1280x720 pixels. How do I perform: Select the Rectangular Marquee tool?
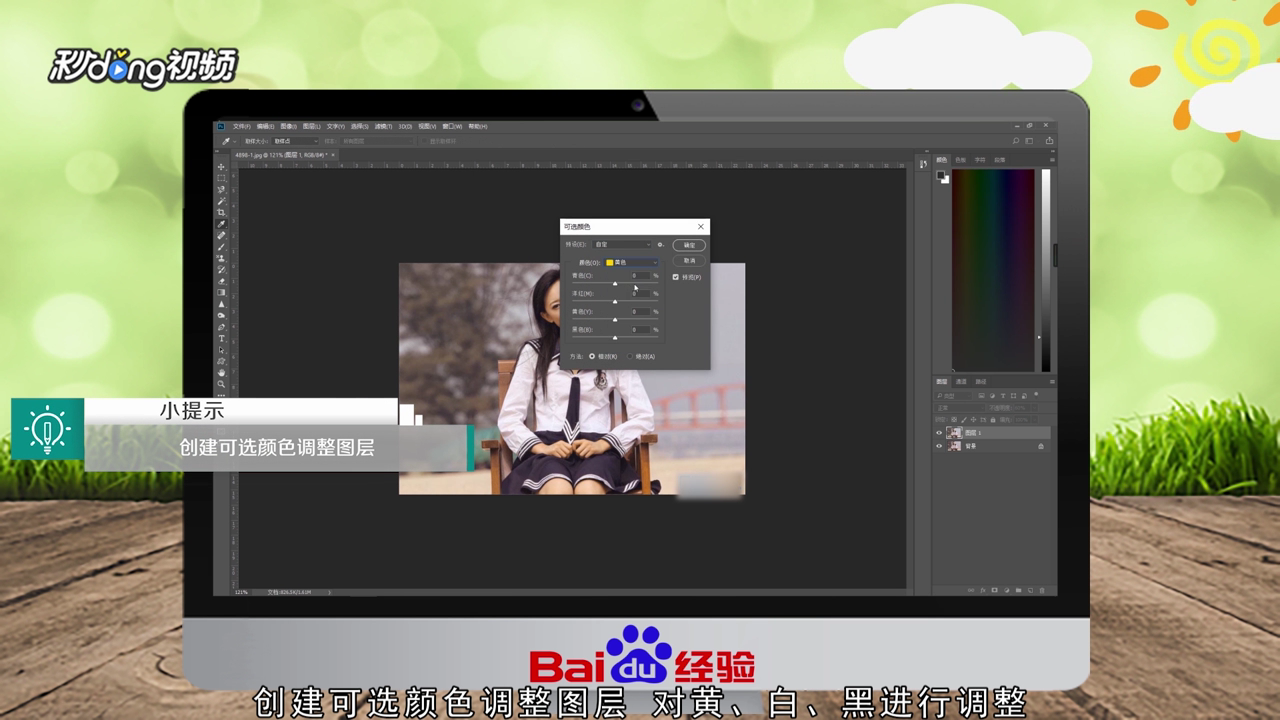[221, 178]
